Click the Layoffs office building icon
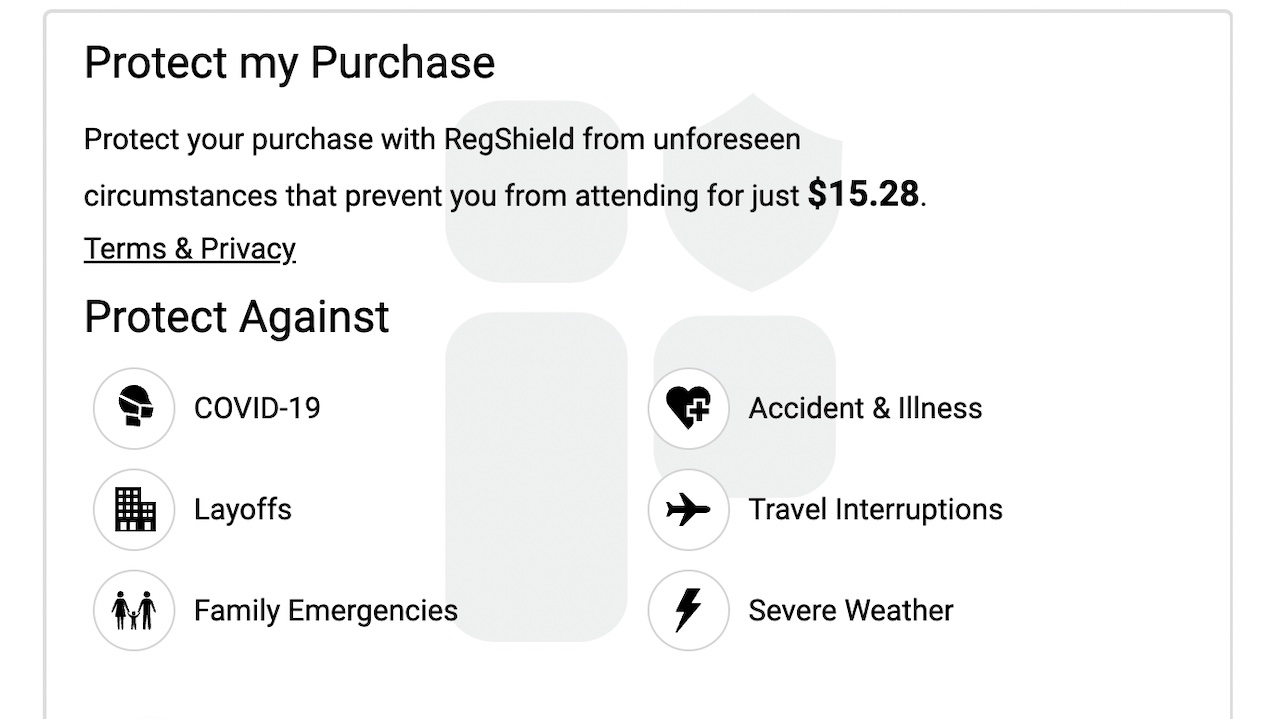This screenshot has height=719, width=1280. click(x=134, y=509)
